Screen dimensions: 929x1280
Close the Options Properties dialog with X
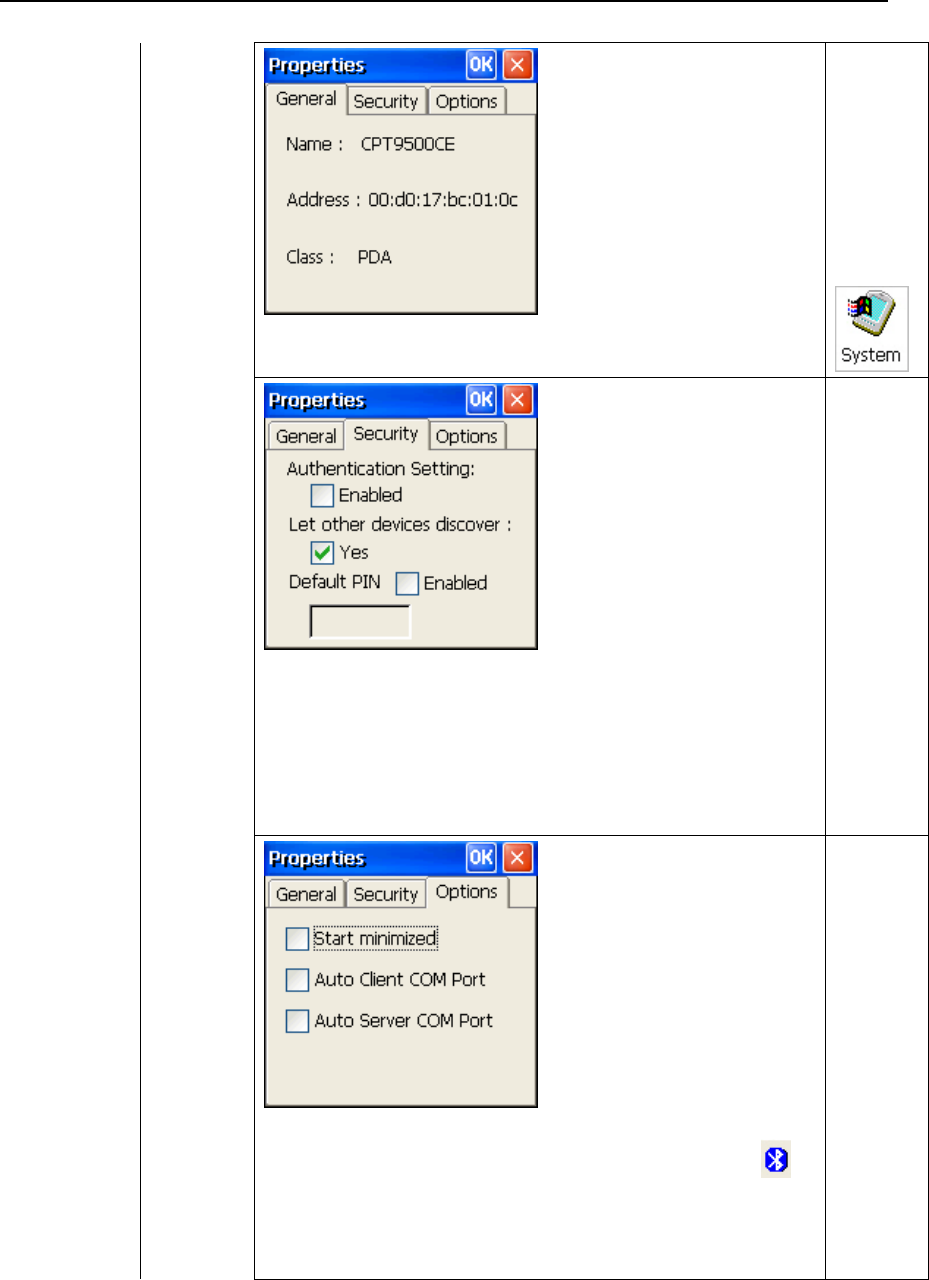tap(517, 858)
